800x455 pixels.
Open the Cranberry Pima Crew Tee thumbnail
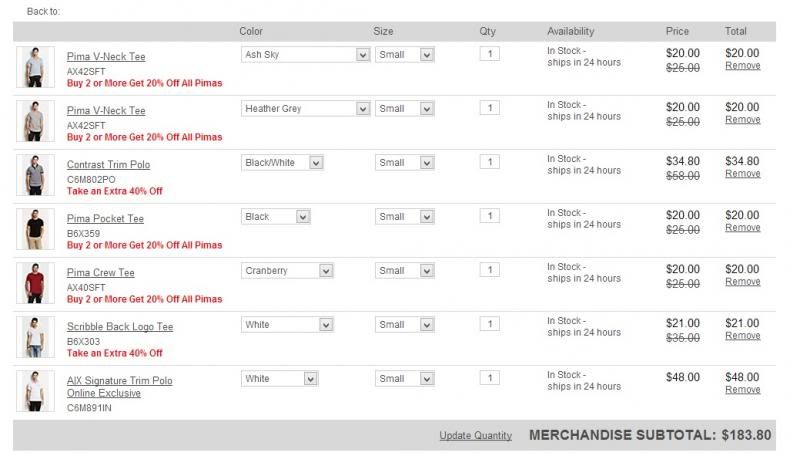click(x=35, y=282)
